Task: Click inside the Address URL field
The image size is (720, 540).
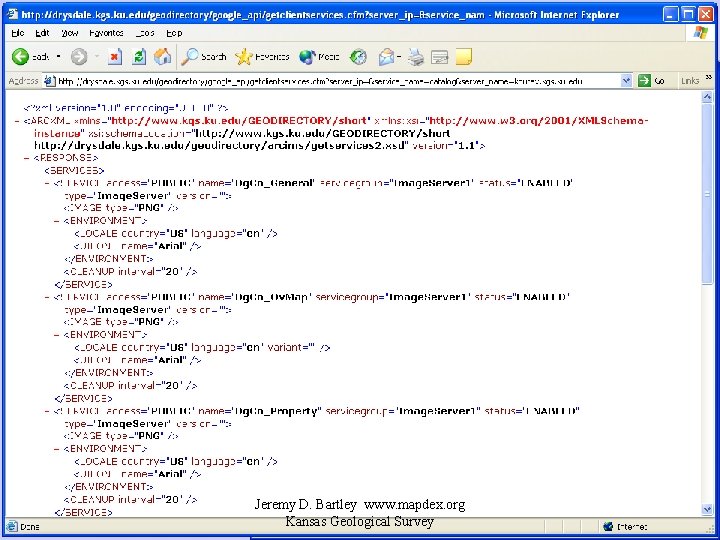Action: [x=338, y=81]
